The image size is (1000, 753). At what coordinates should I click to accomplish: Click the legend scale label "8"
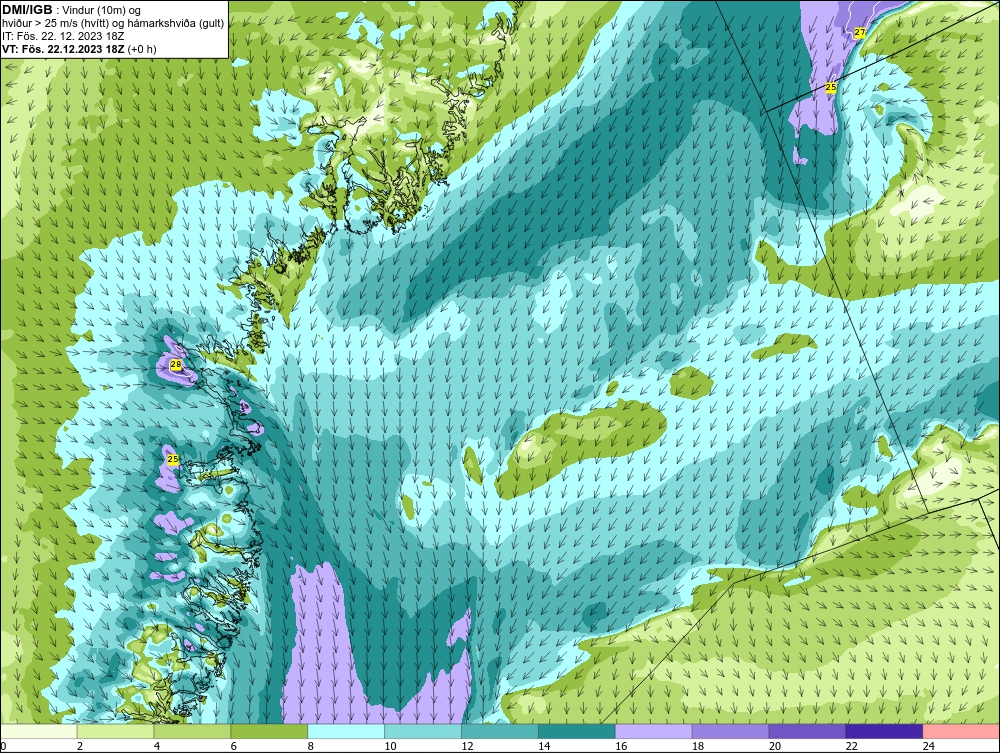311,746
